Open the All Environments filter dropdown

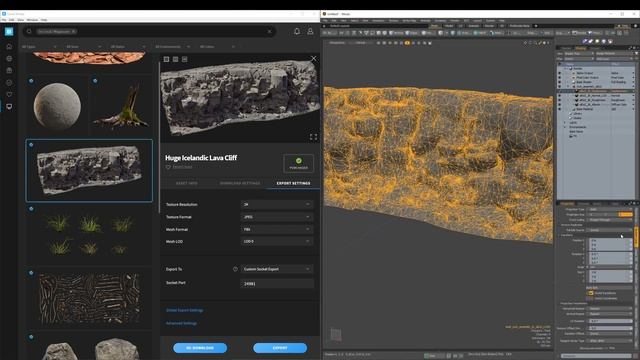tap(172, 47)
